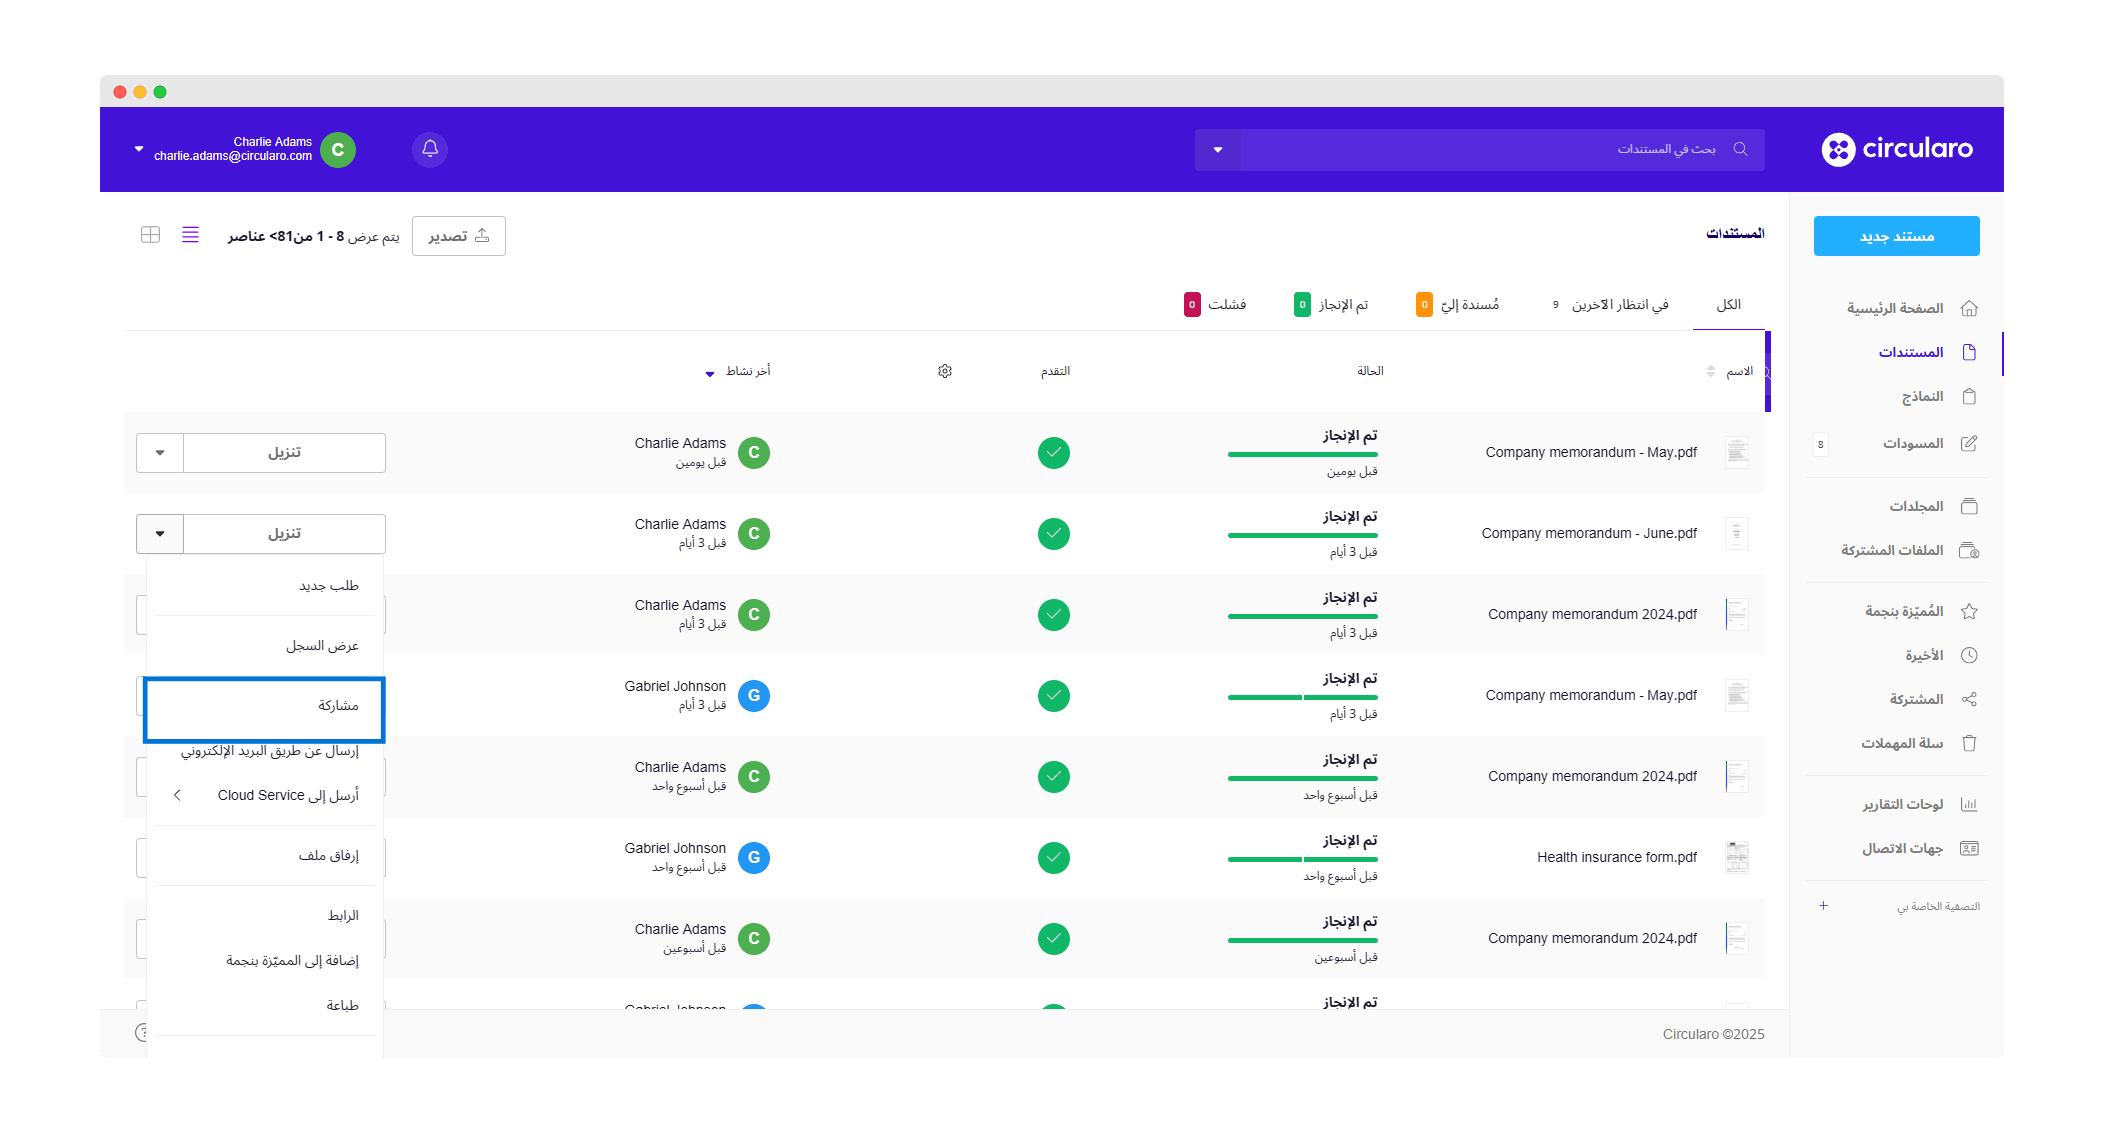Switch to list view layout
The image size is (2104, 1133).
[190, 235]
